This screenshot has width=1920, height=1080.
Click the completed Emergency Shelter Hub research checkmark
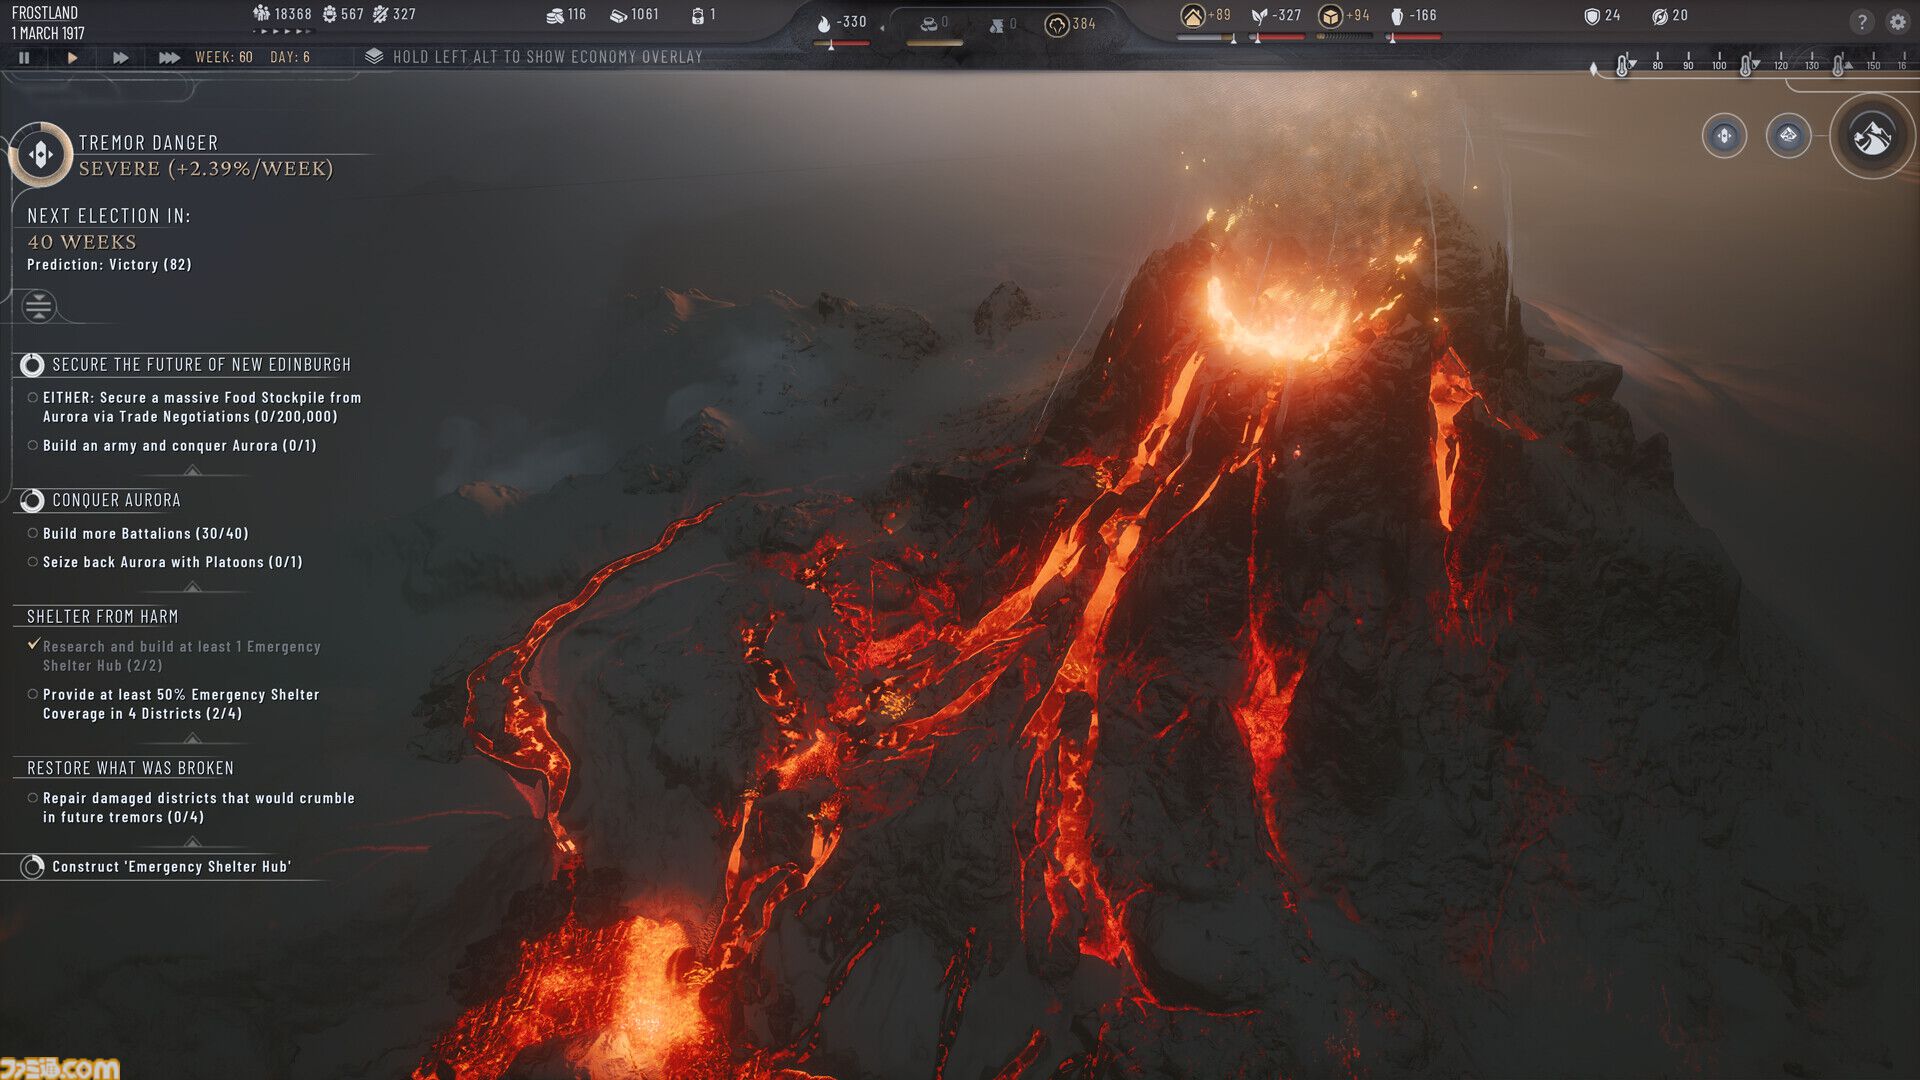[x=34, y=645]
